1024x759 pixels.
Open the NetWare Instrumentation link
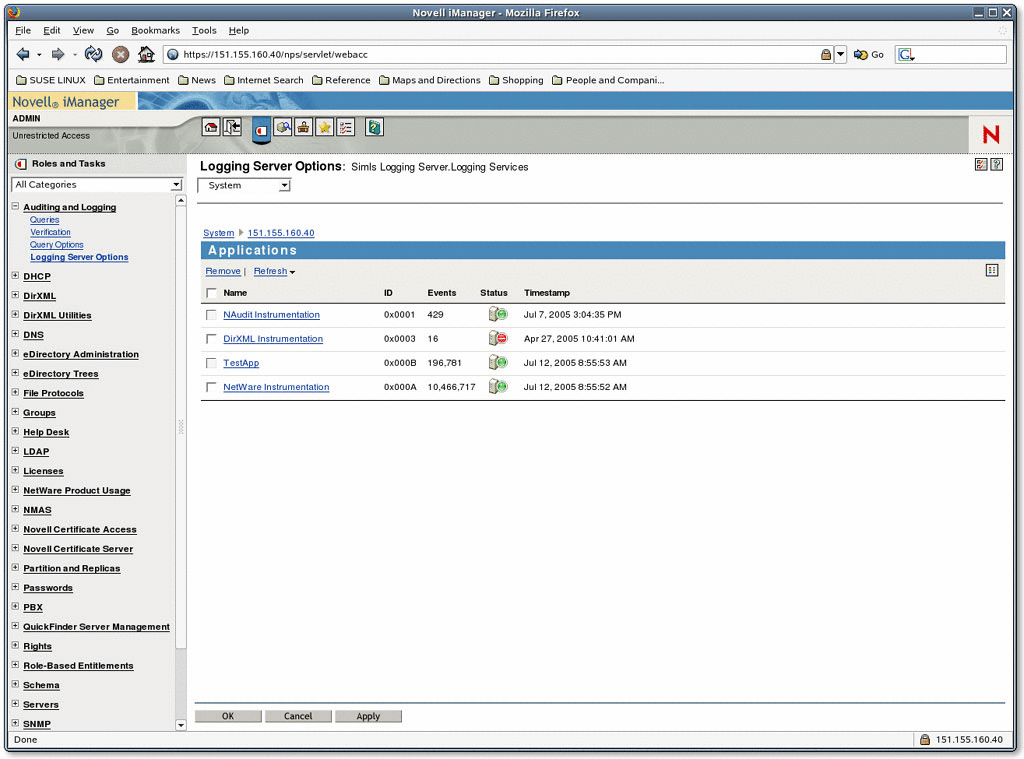click(x=276, y=387)
